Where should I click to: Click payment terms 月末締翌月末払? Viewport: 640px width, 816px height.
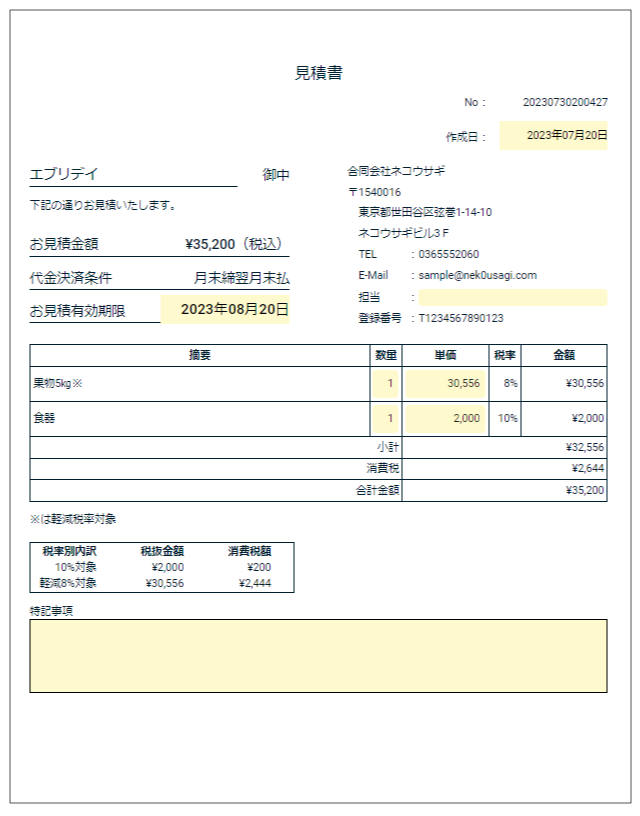click(241, 278)
